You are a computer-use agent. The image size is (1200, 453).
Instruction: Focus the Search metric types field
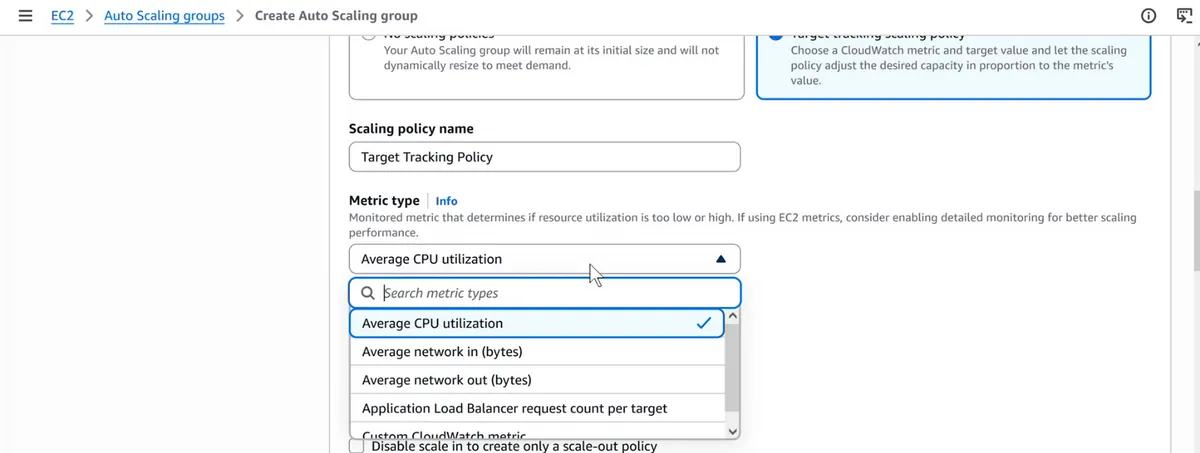[x=545, y=293]
